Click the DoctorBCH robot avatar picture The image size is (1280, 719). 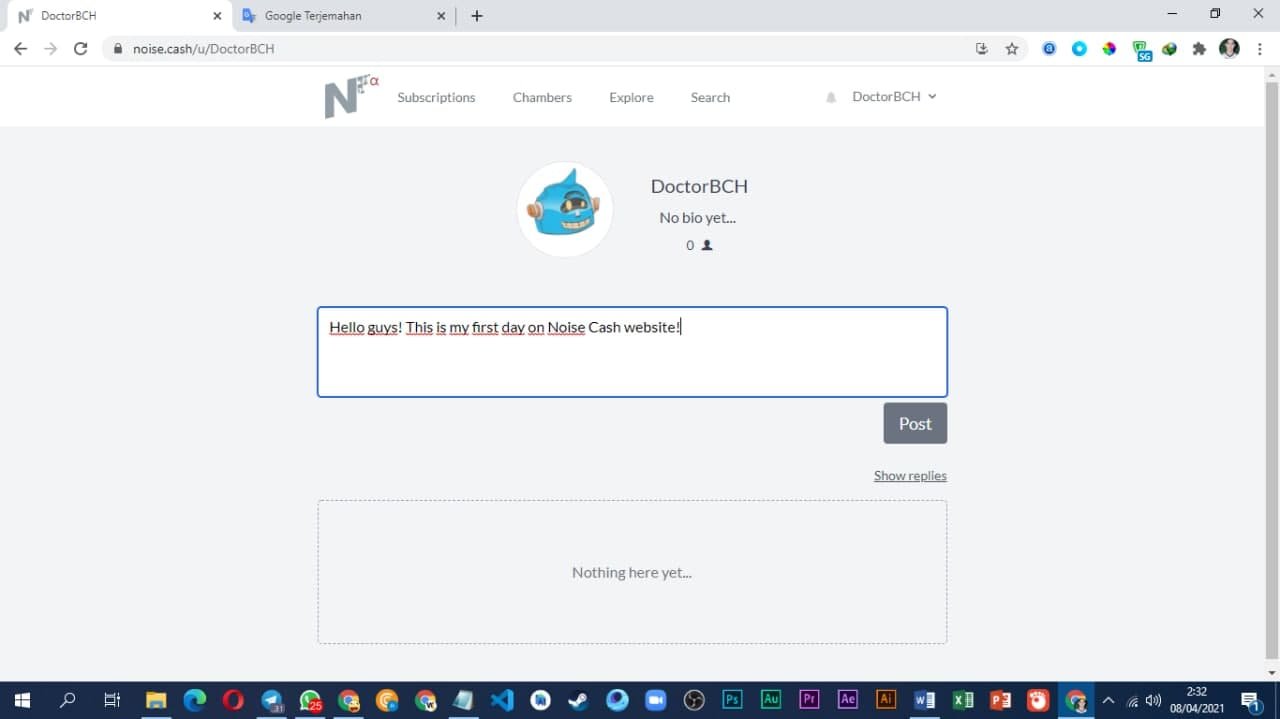point(565,209)
